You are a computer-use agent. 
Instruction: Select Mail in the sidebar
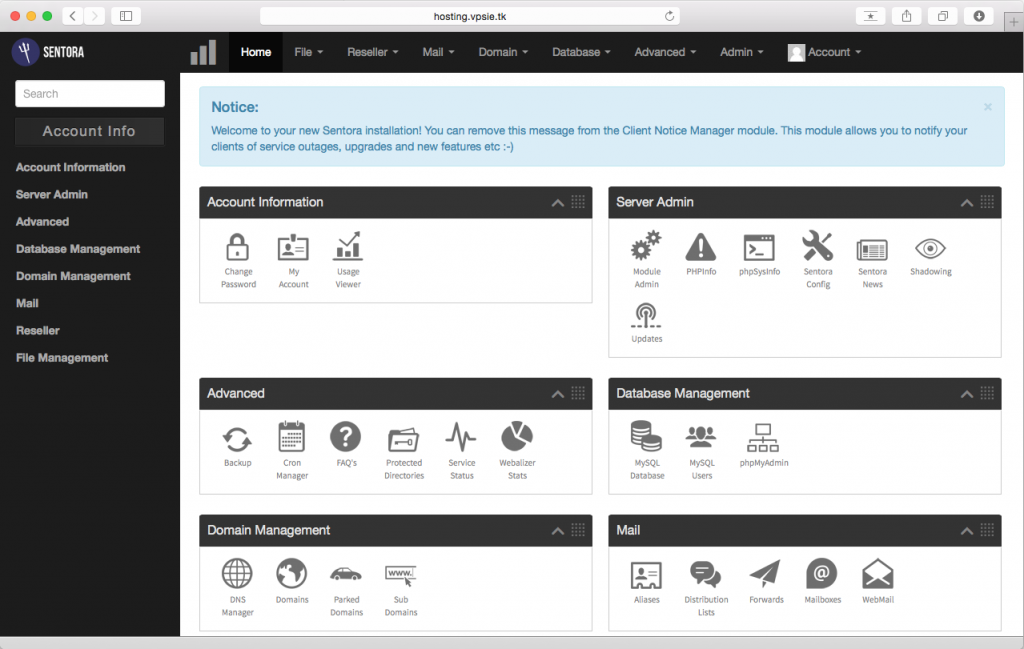pyautogui.click(x=27, y=304)
